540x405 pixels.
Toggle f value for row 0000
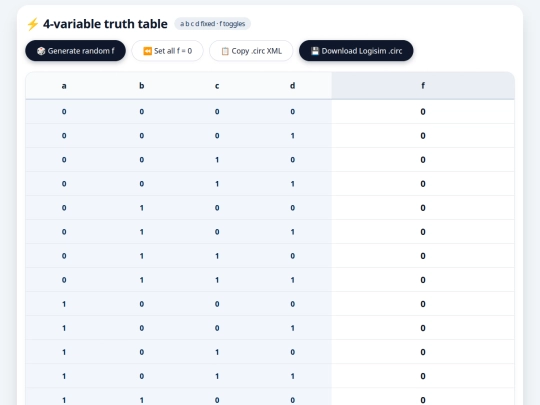click(x=423, y=112)
